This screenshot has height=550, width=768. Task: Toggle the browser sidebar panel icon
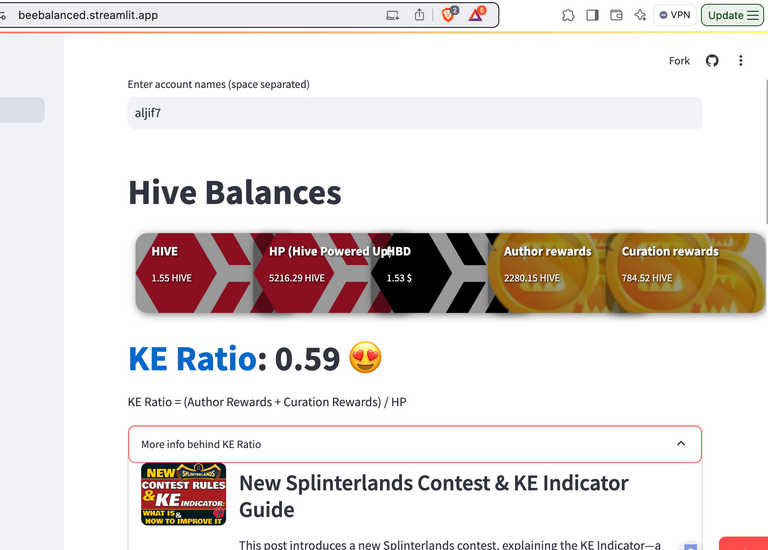[593, 15]
